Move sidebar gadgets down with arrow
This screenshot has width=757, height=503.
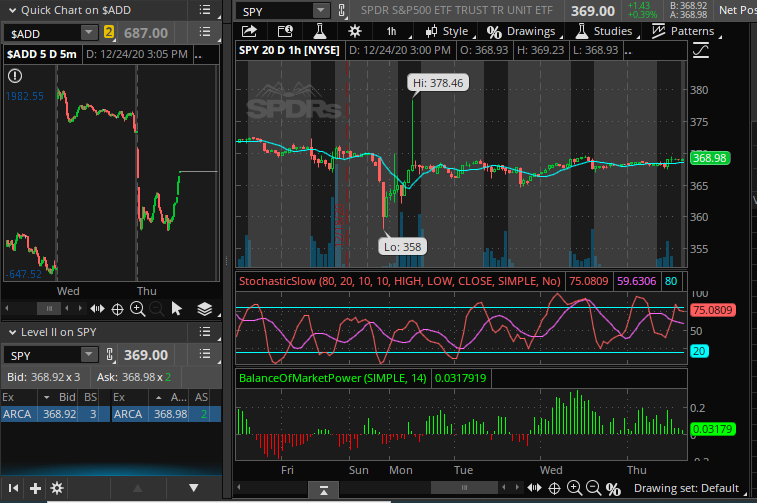194,488
